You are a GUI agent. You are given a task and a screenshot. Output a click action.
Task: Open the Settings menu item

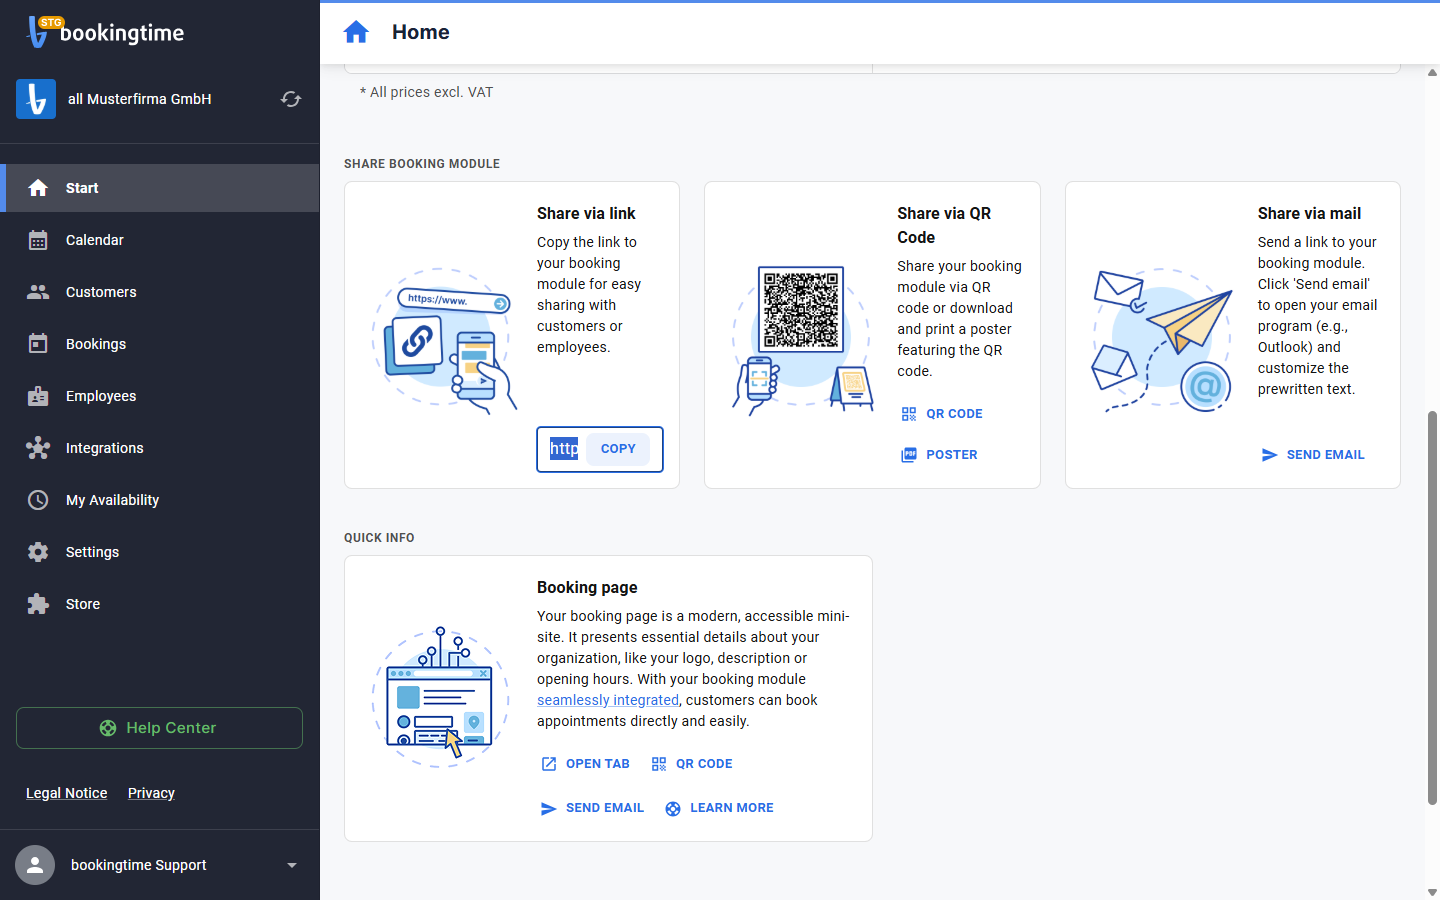coord(160,552)
